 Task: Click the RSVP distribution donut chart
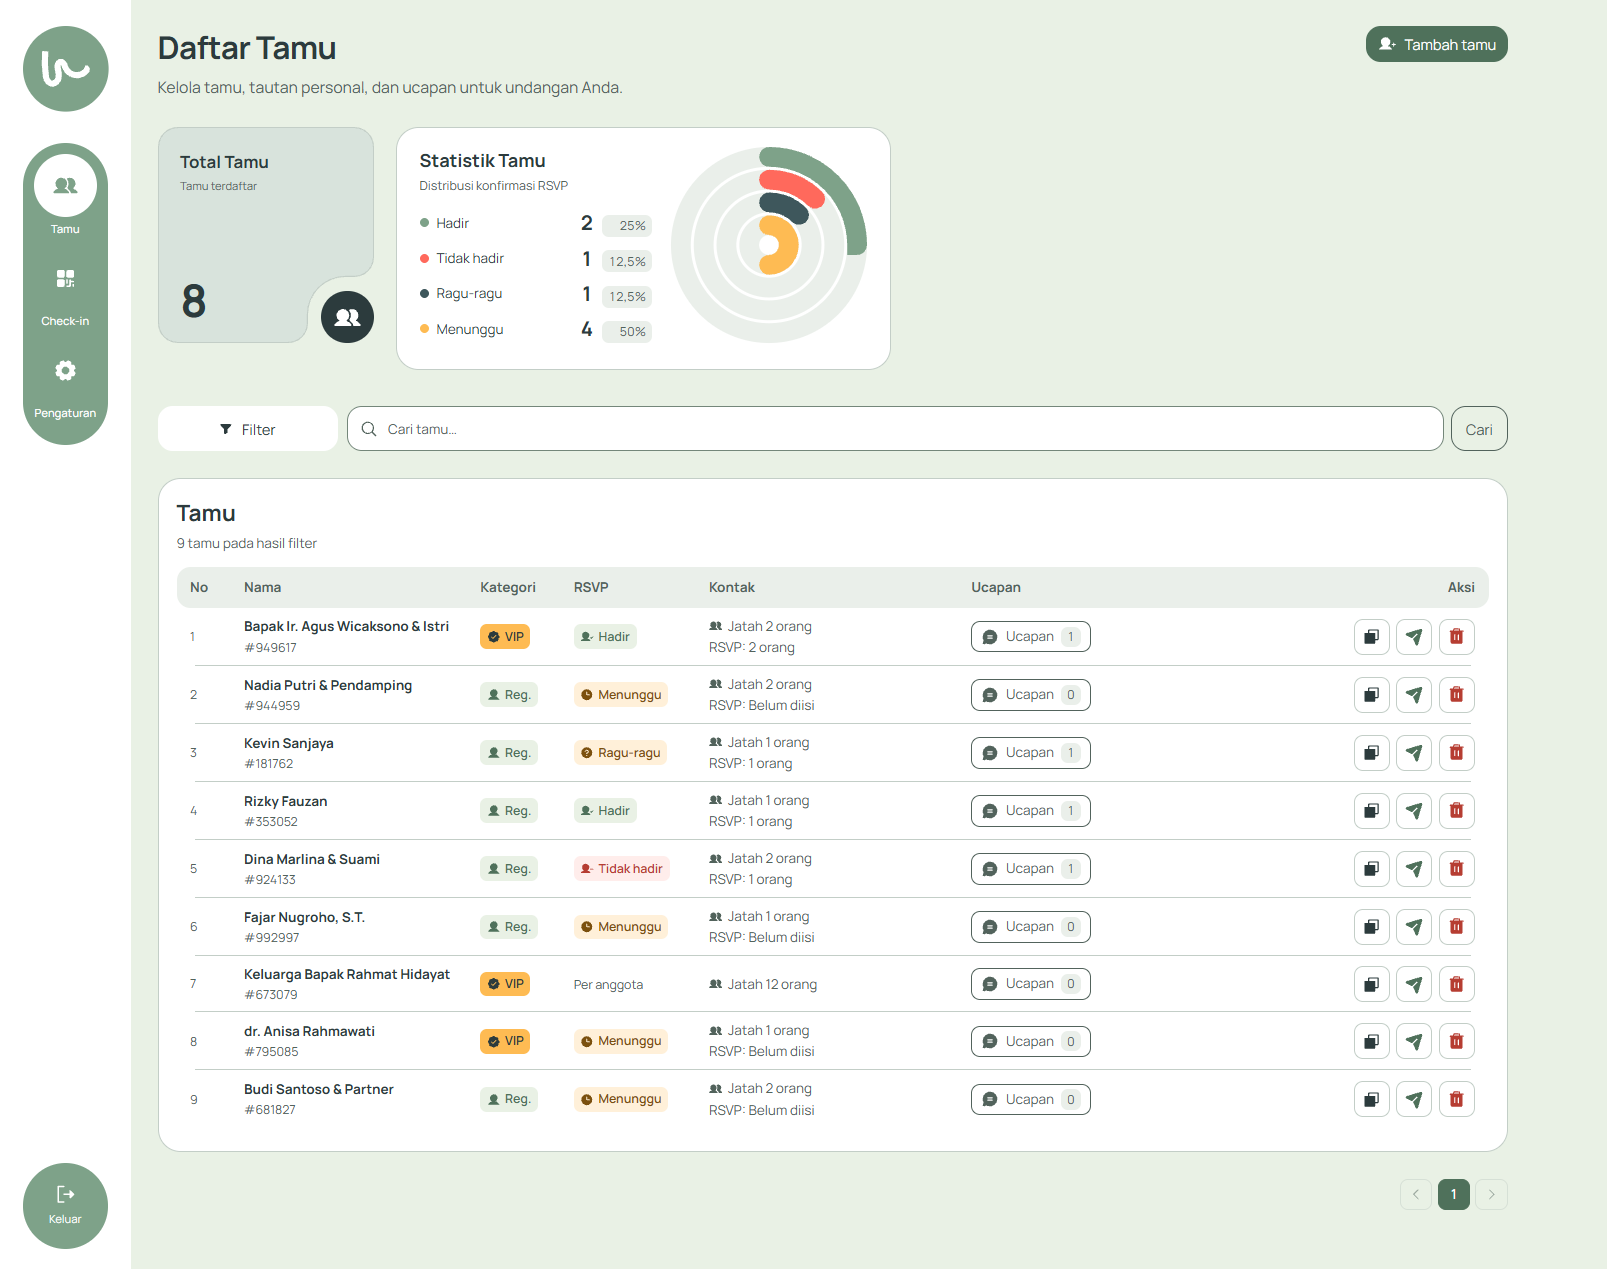(x=769, y=245)
